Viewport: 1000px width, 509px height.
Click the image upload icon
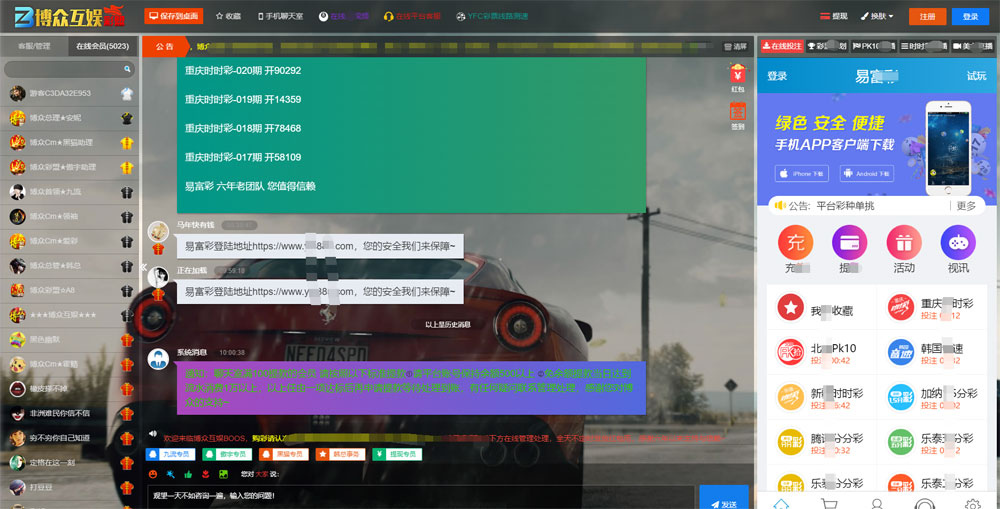(222, 473)
